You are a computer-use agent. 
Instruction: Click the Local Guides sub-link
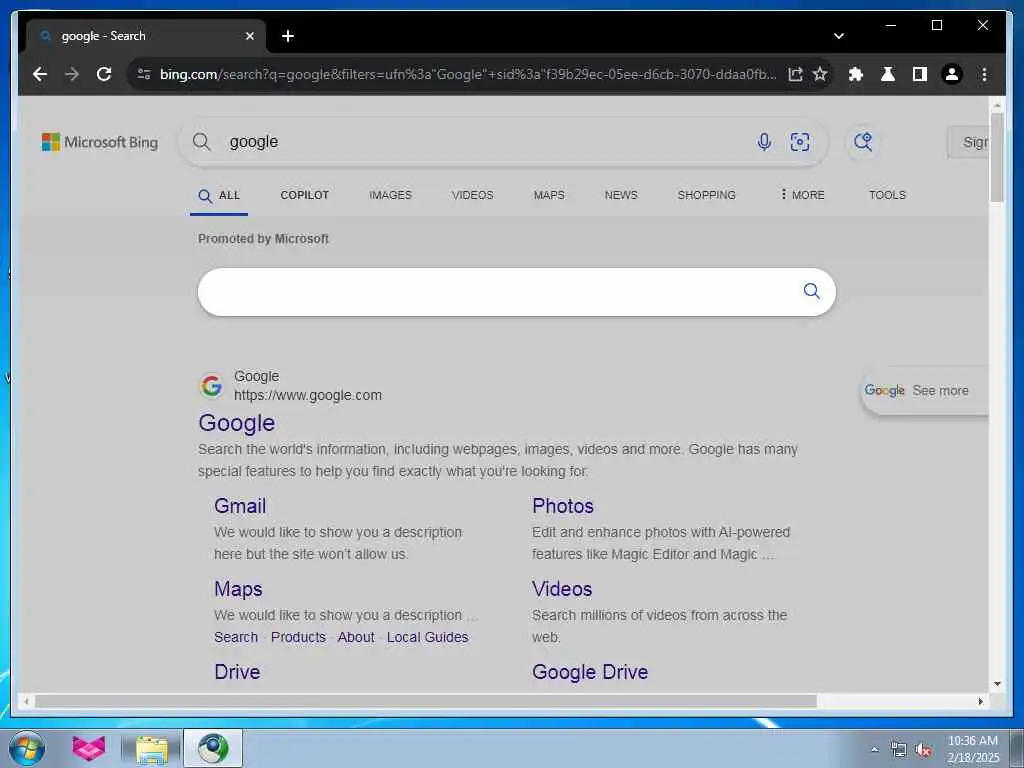(x=427, y=637)
